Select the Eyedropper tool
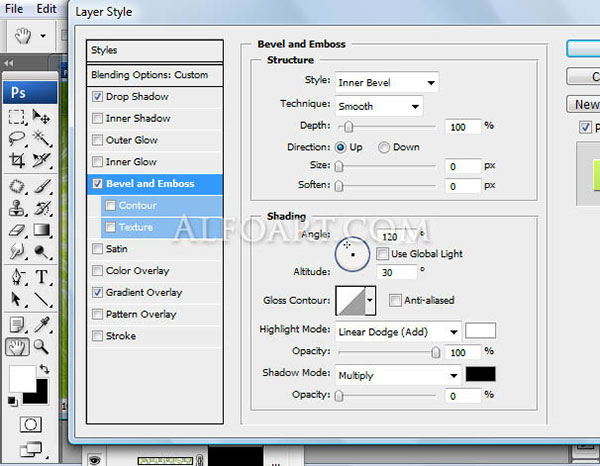 (x=41, y=325)
